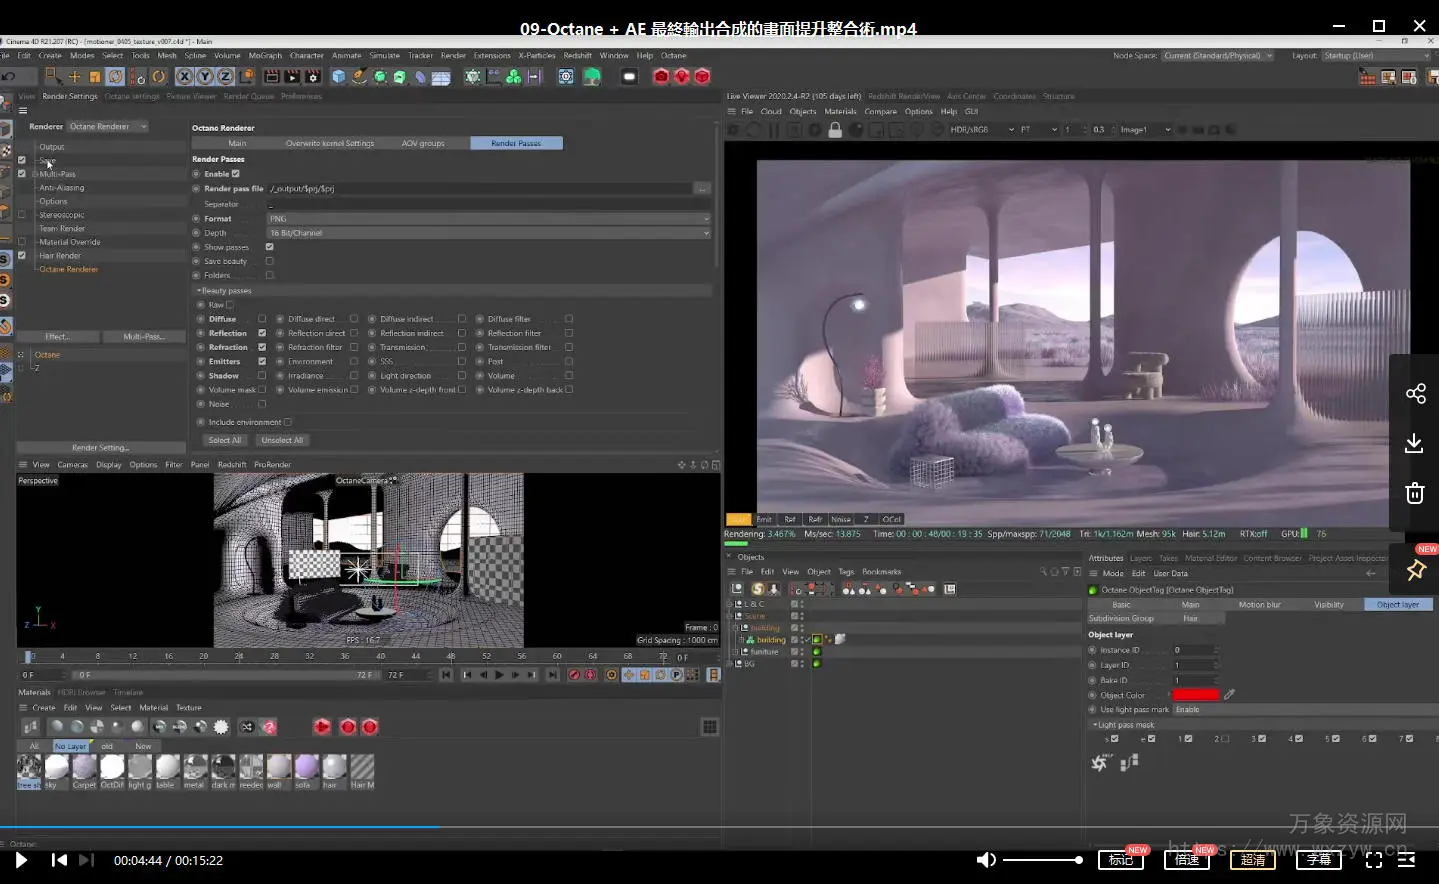
Task: Click the Cube primitive icon
Action: coord(339,77)
